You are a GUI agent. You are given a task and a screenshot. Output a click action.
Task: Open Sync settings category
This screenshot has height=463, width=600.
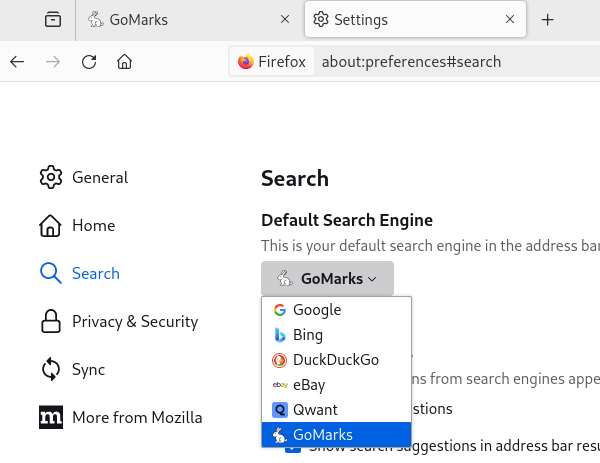click(51, 370)
